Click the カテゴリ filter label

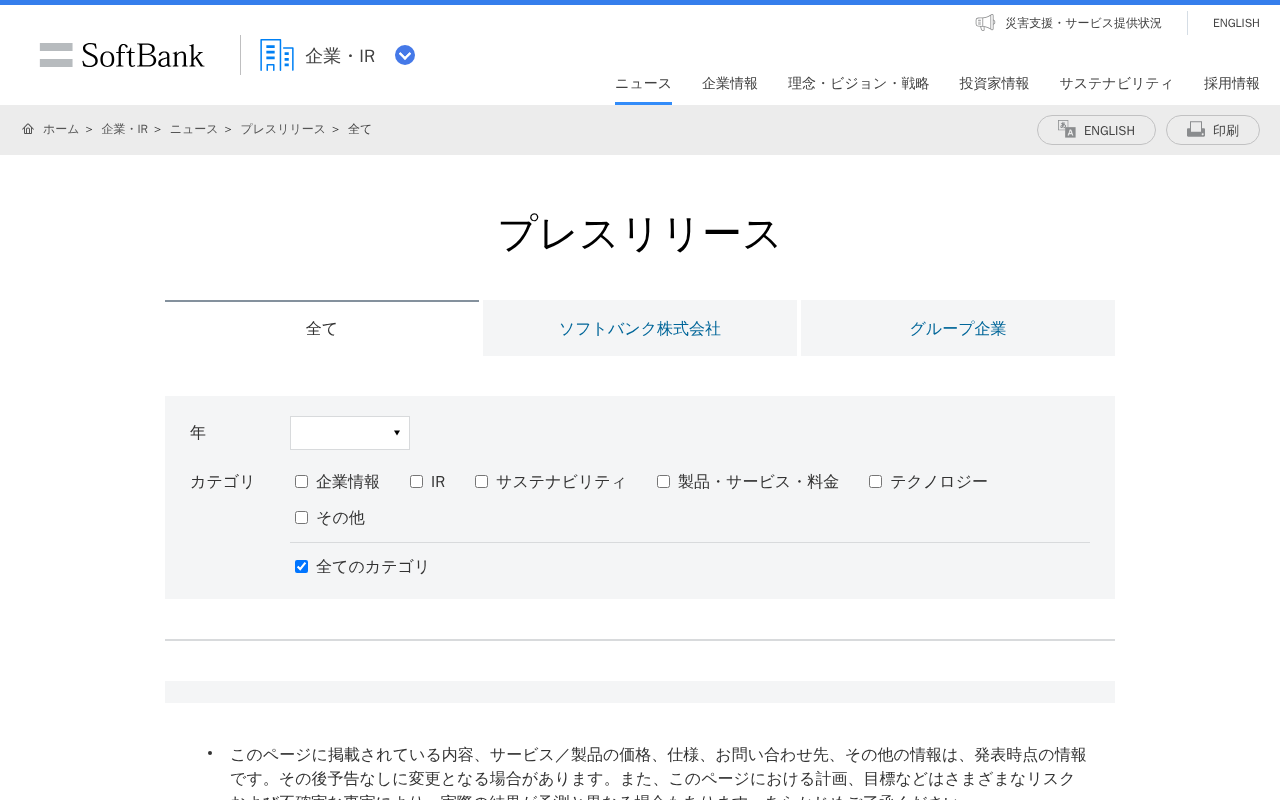tap(222, 482)
